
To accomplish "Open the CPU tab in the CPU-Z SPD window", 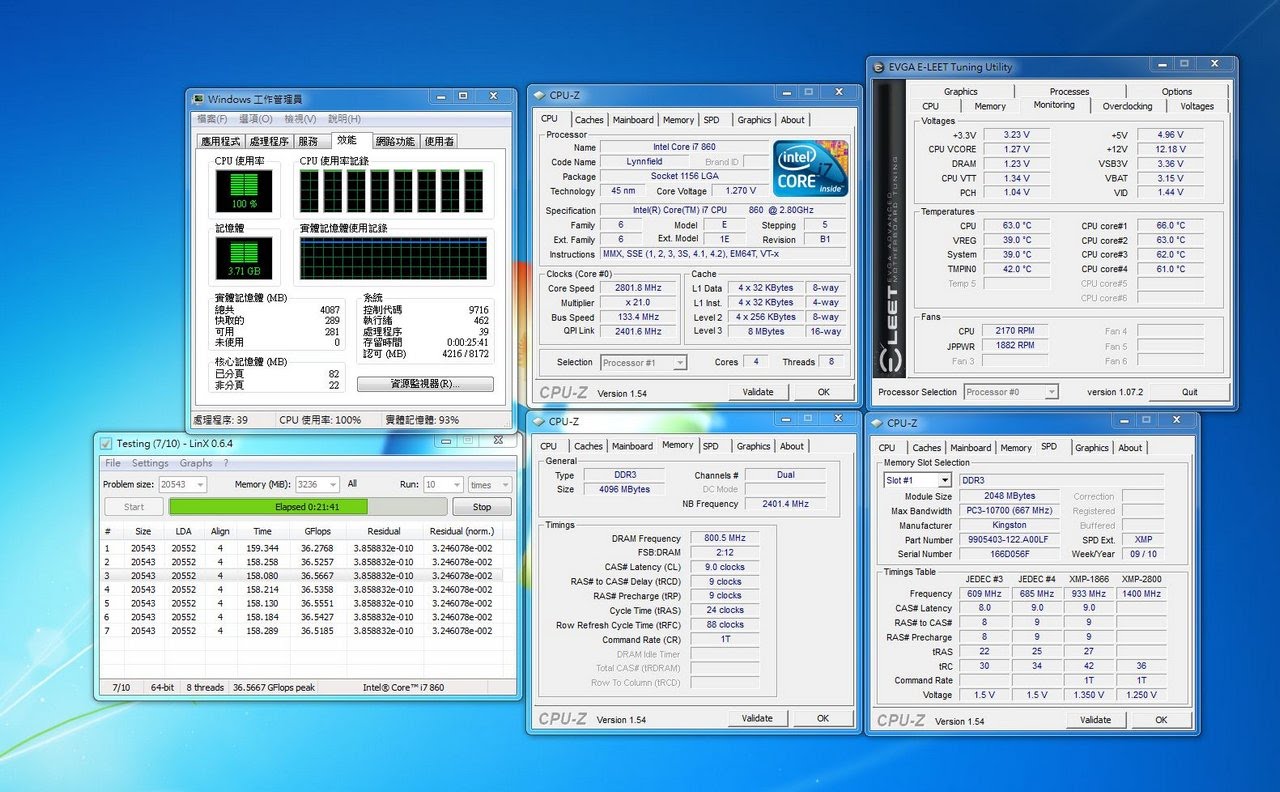I will [887, 448].
